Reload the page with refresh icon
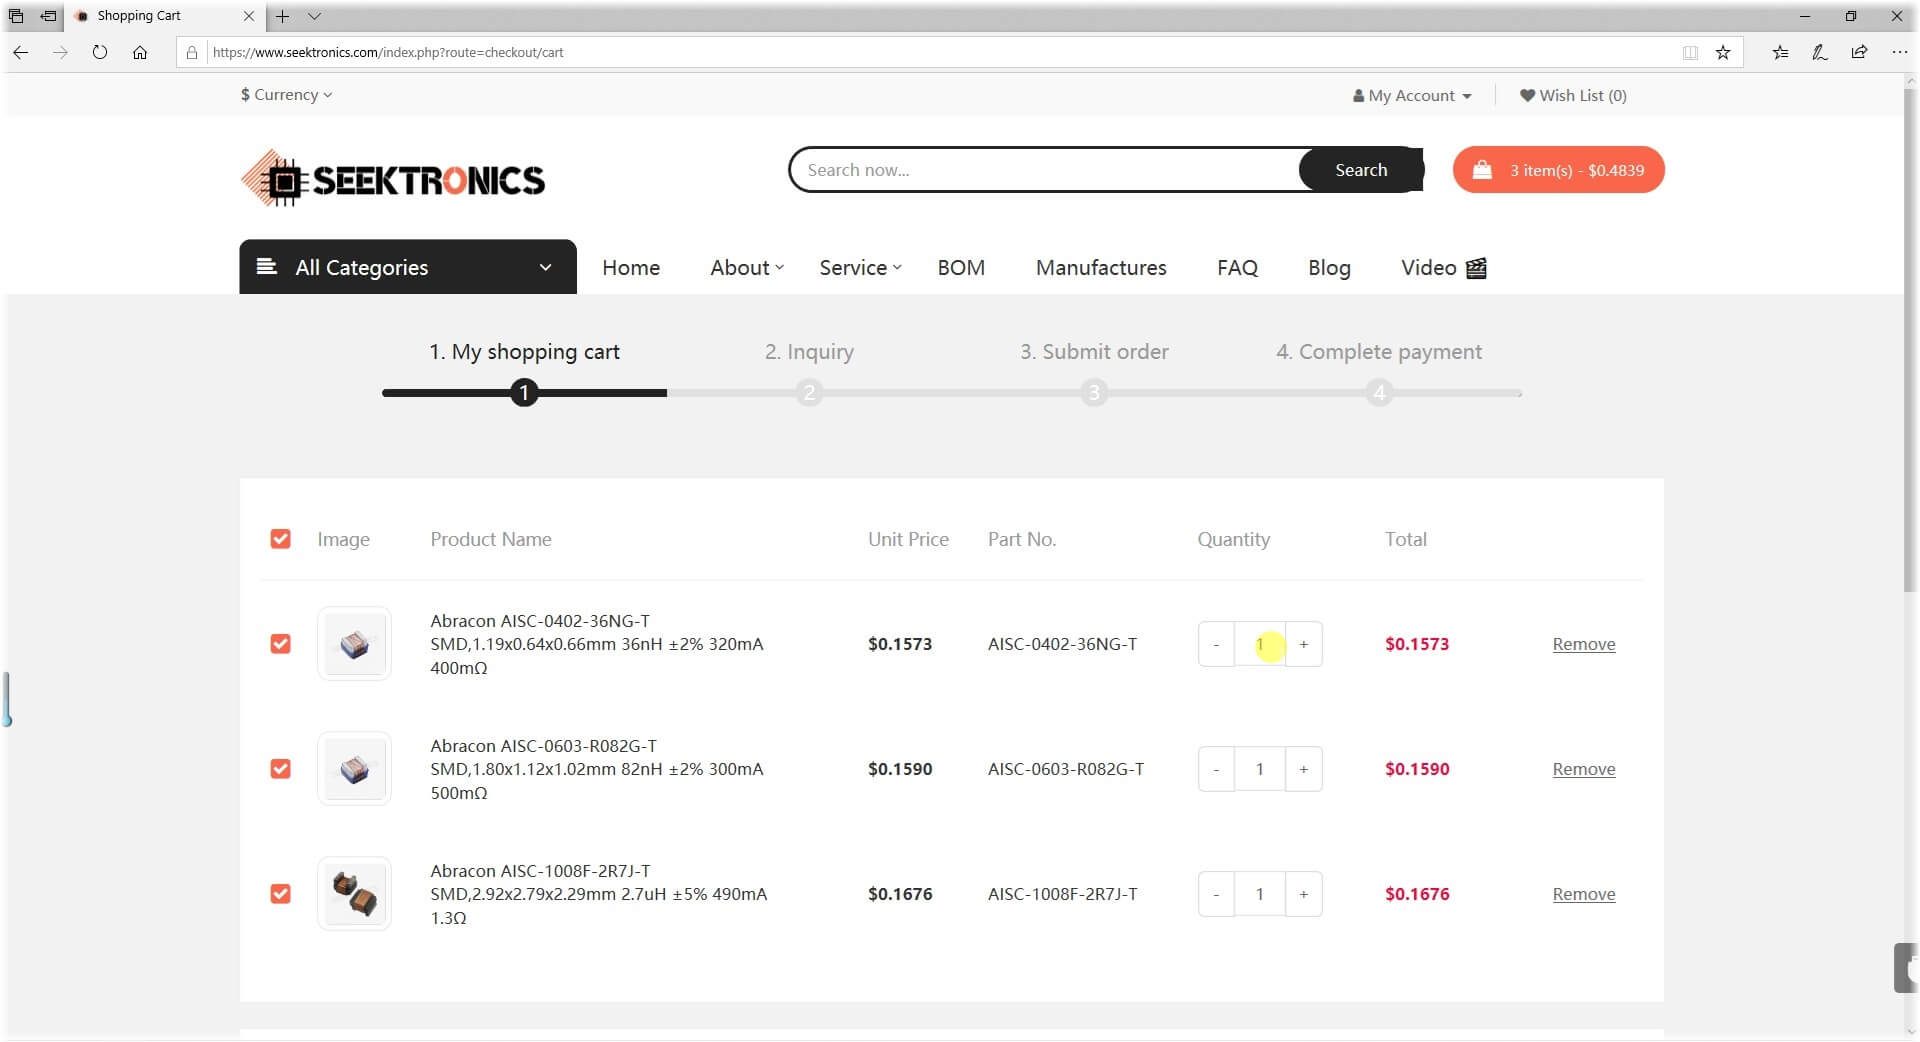 100,52
